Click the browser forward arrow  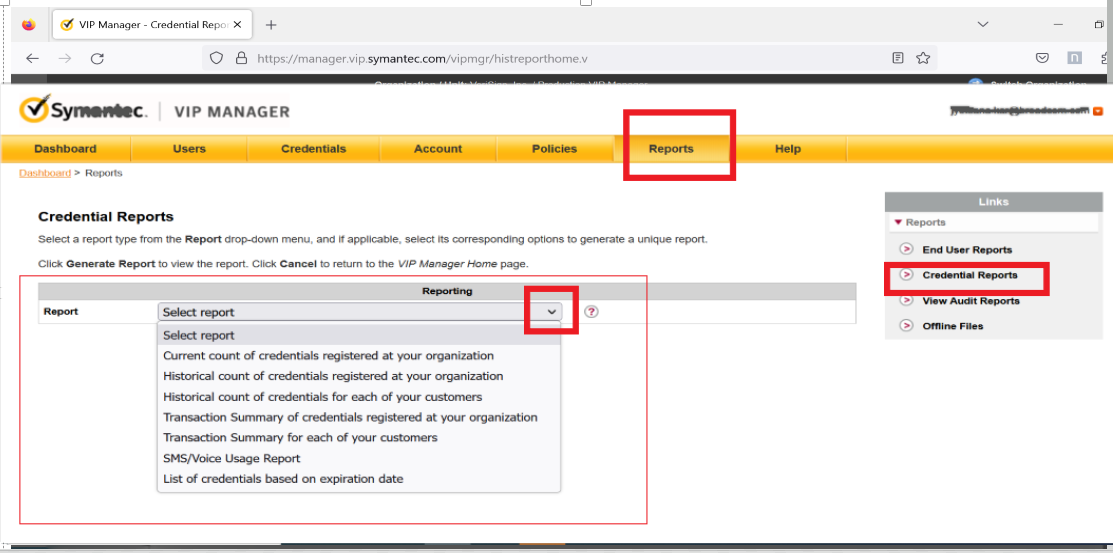coord(65,58)
